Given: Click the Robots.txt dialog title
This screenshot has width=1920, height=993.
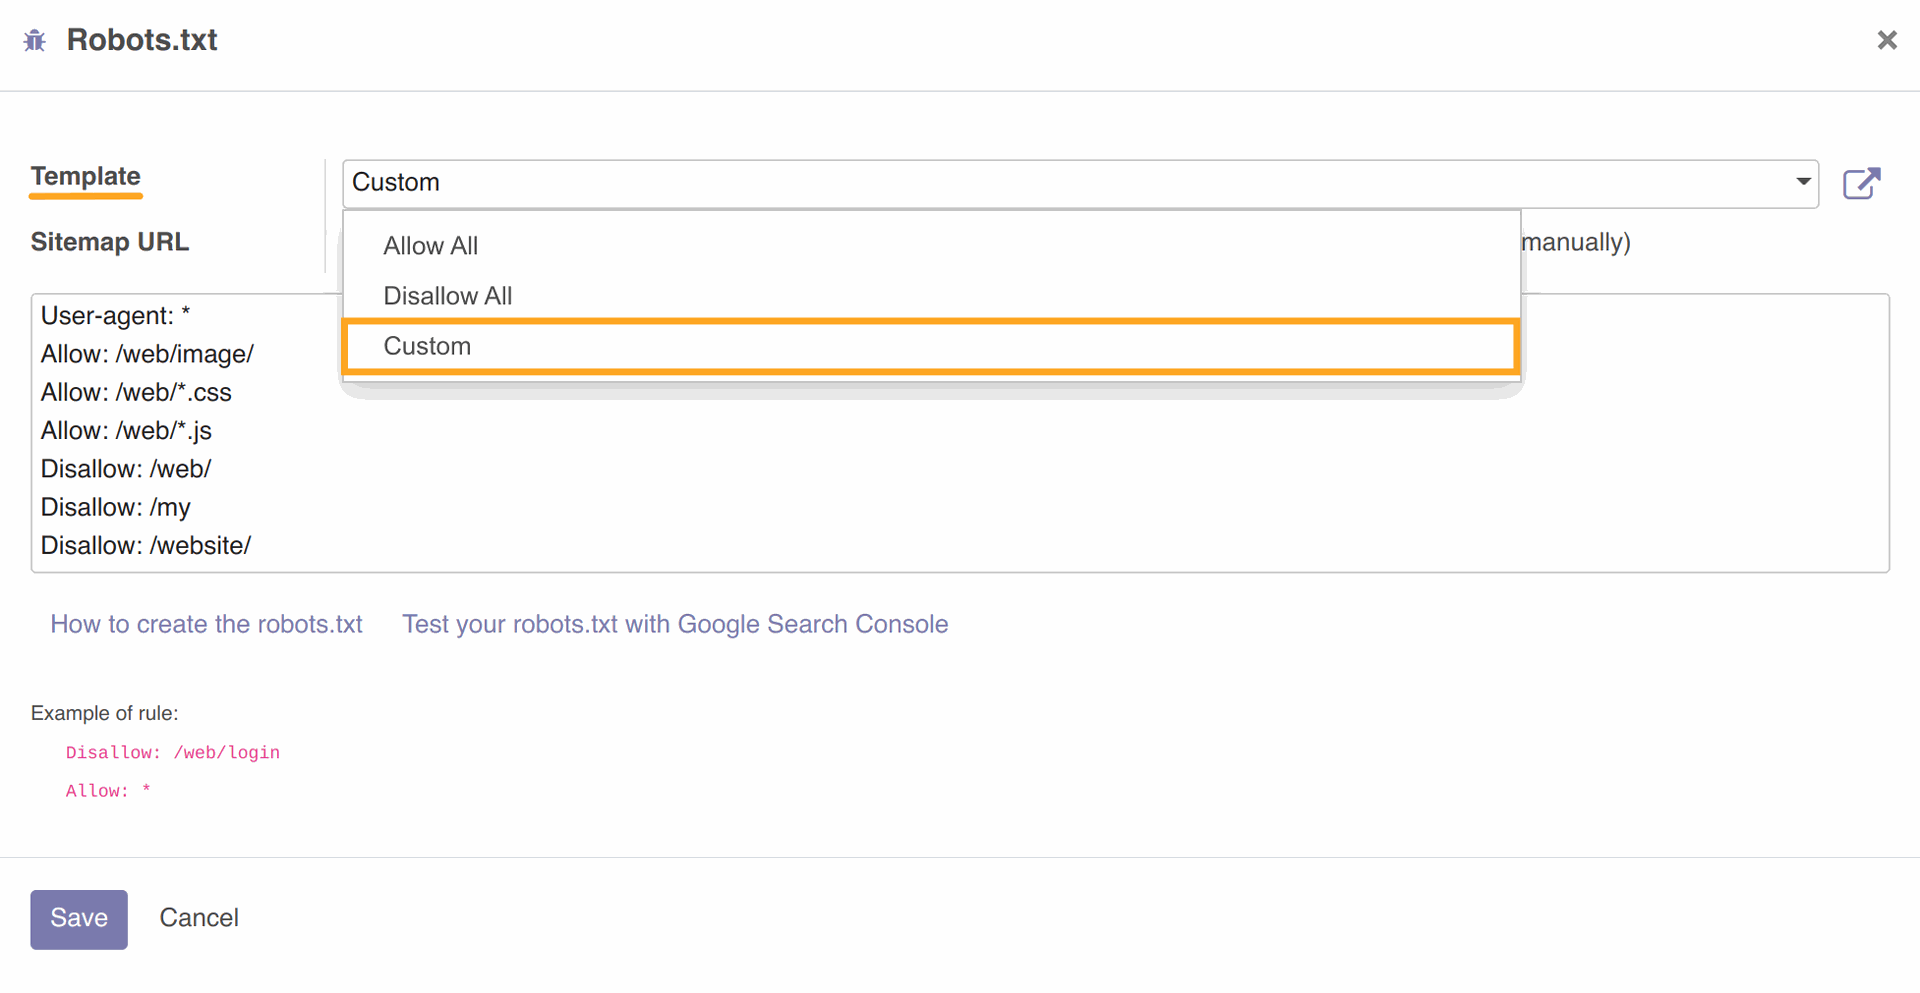Looking at the screenshot, I should click(142, 40).
